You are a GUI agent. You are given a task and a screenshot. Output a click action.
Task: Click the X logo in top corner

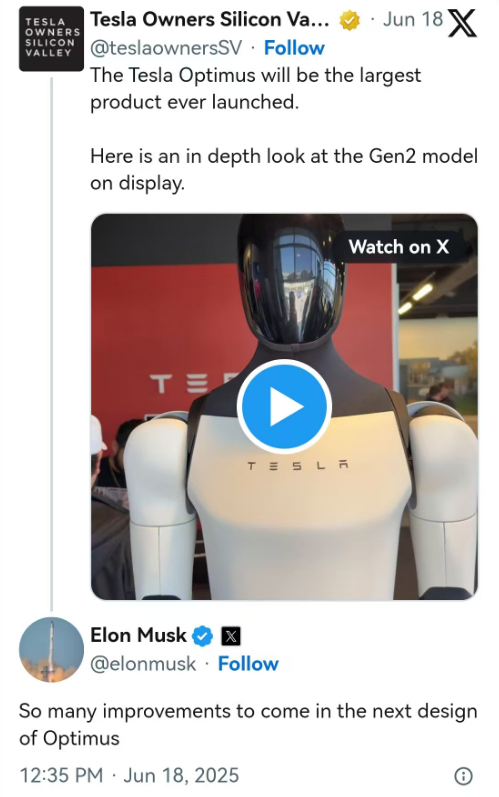point(462,24)
